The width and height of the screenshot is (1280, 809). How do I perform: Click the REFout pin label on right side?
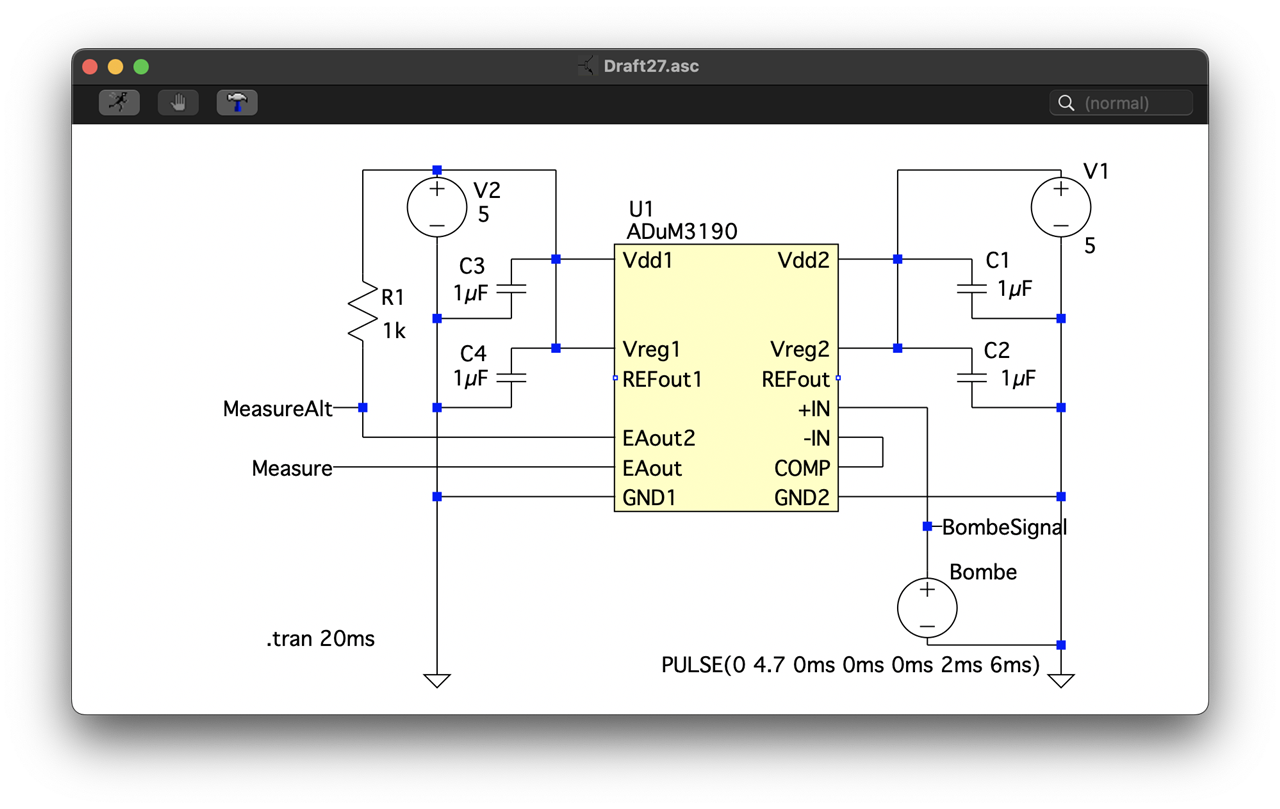[796, 380]
